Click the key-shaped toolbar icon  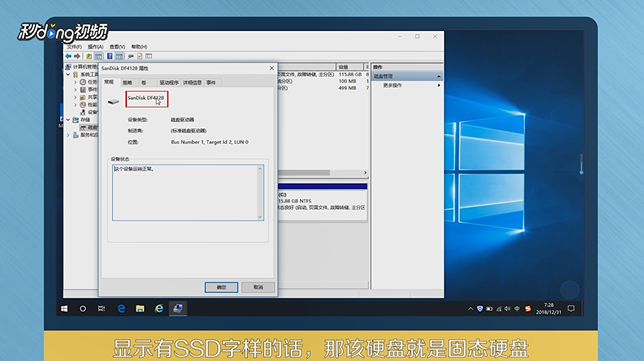pos(131,56)
